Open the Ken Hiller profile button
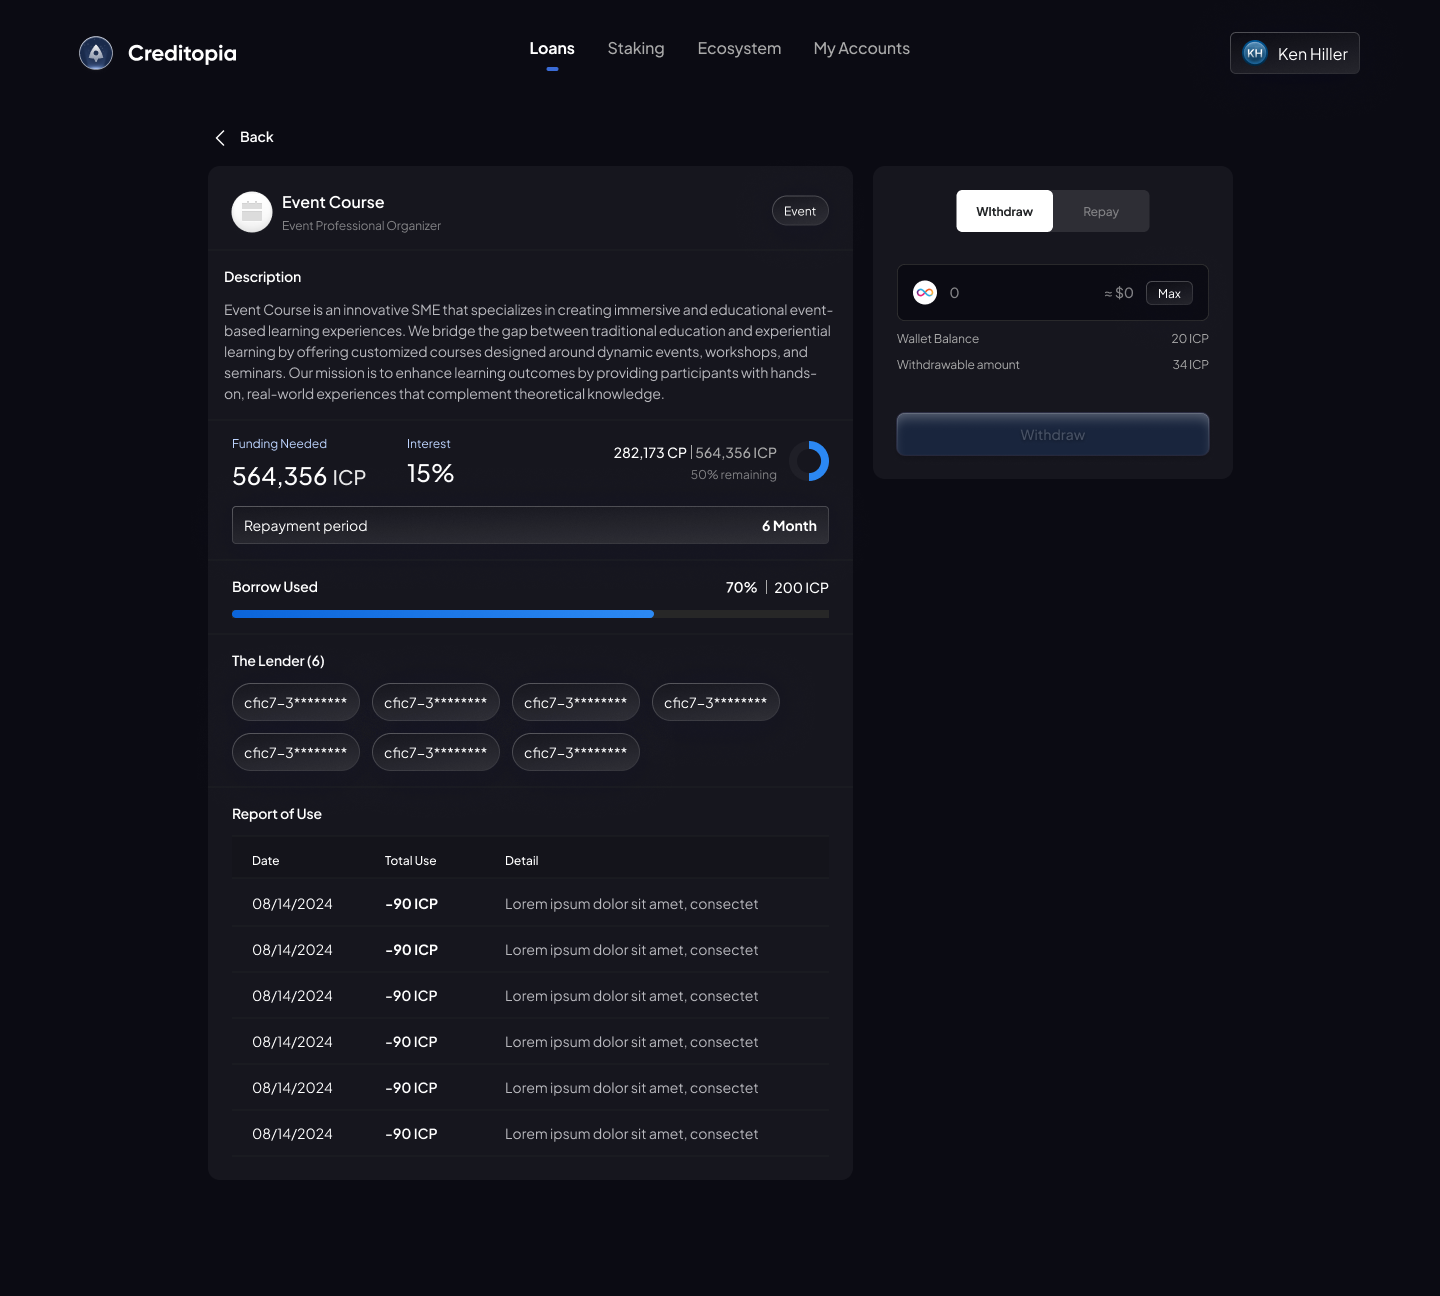Viewport: 1440px width, 1296px height. click(1295, 53)
